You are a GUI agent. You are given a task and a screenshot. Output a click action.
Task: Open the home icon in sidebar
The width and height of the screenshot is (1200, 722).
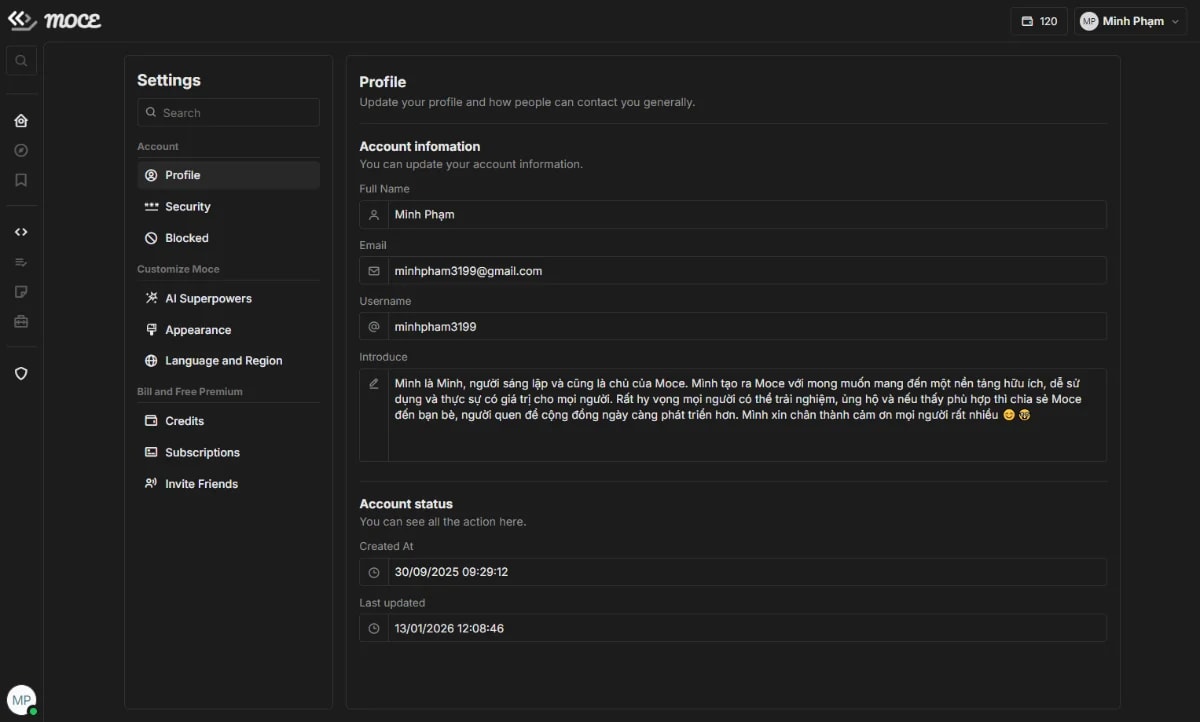tap(21, 121)
